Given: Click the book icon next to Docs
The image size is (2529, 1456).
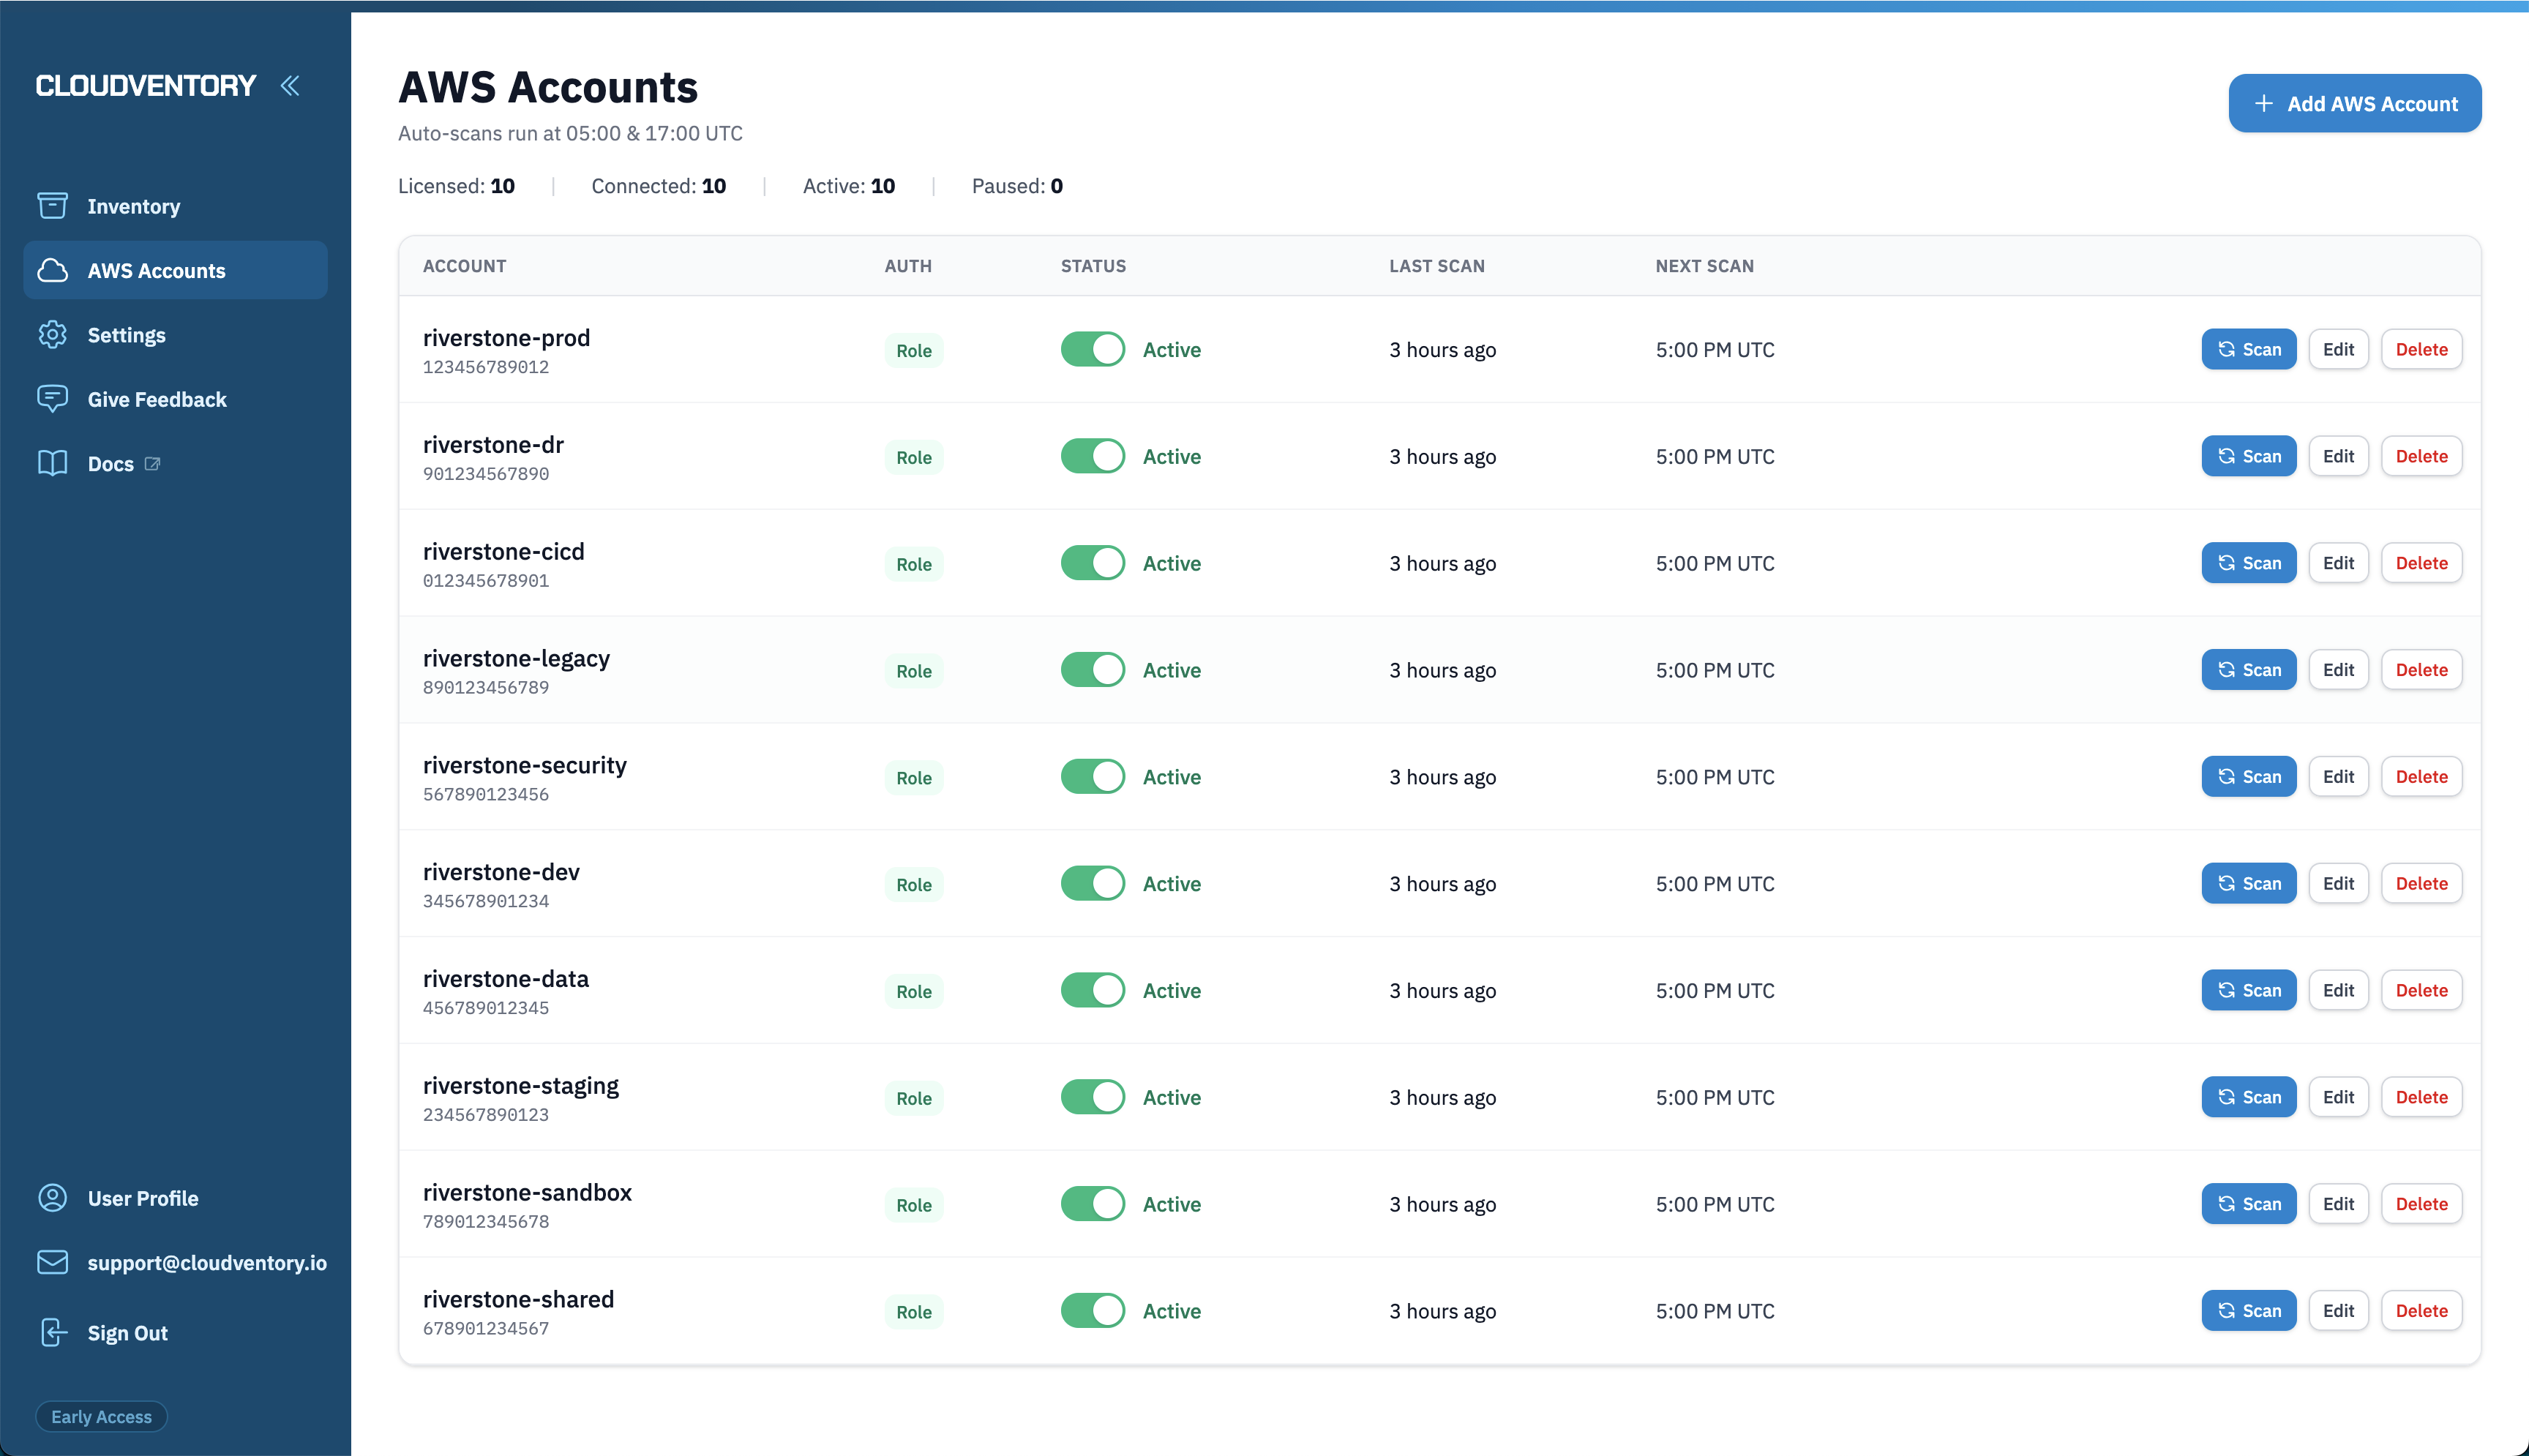Looking at the screenshot, I should click(52, 463).
